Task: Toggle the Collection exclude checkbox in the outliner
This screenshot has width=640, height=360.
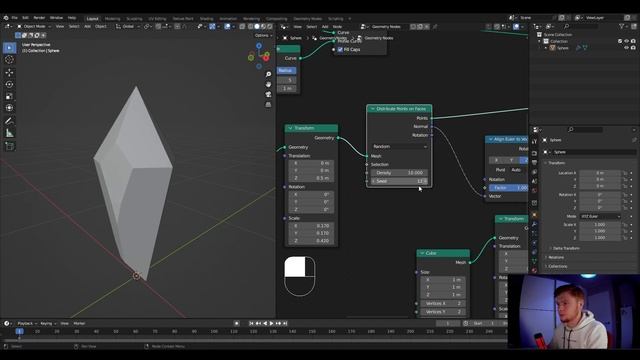Action: pos(620,41)
